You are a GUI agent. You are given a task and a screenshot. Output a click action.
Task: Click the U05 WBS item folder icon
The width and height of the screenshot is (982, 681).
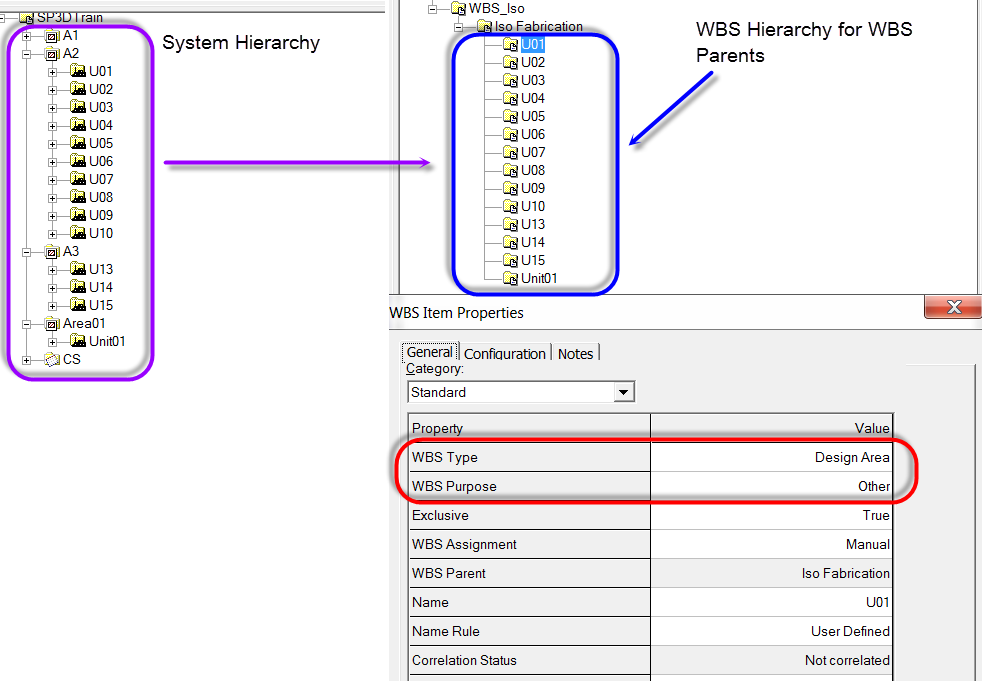(x=510, y=117)
